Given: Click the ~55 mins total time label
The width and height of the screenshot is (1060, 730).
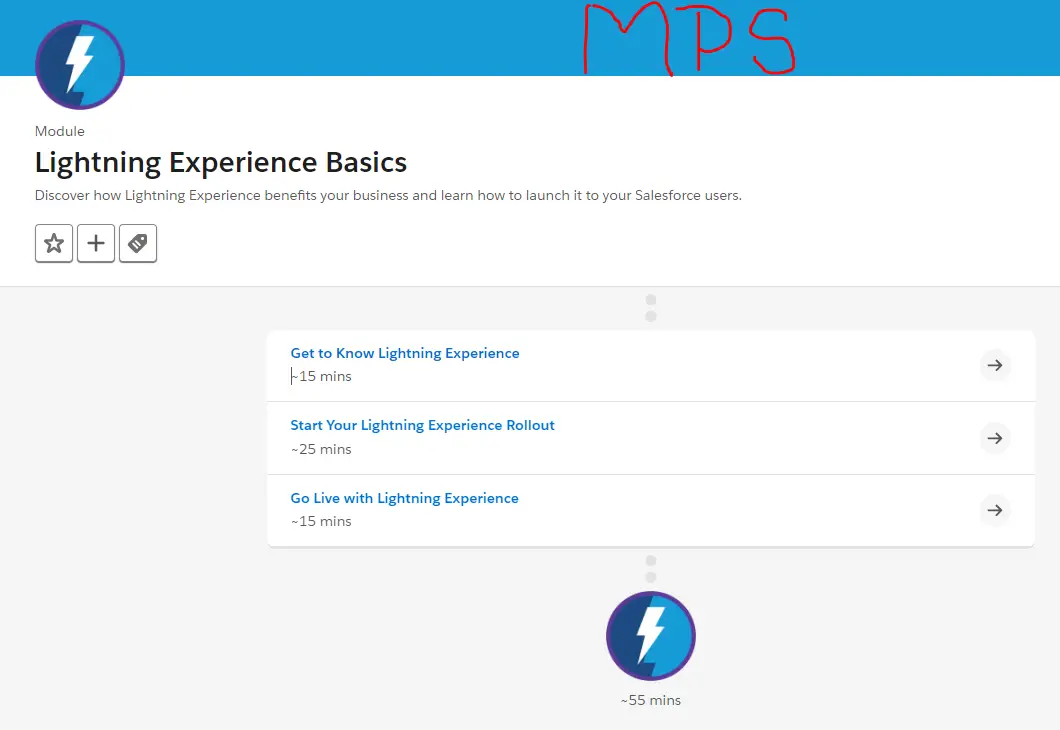Looking at the screenshot, I should coord(650,700).
